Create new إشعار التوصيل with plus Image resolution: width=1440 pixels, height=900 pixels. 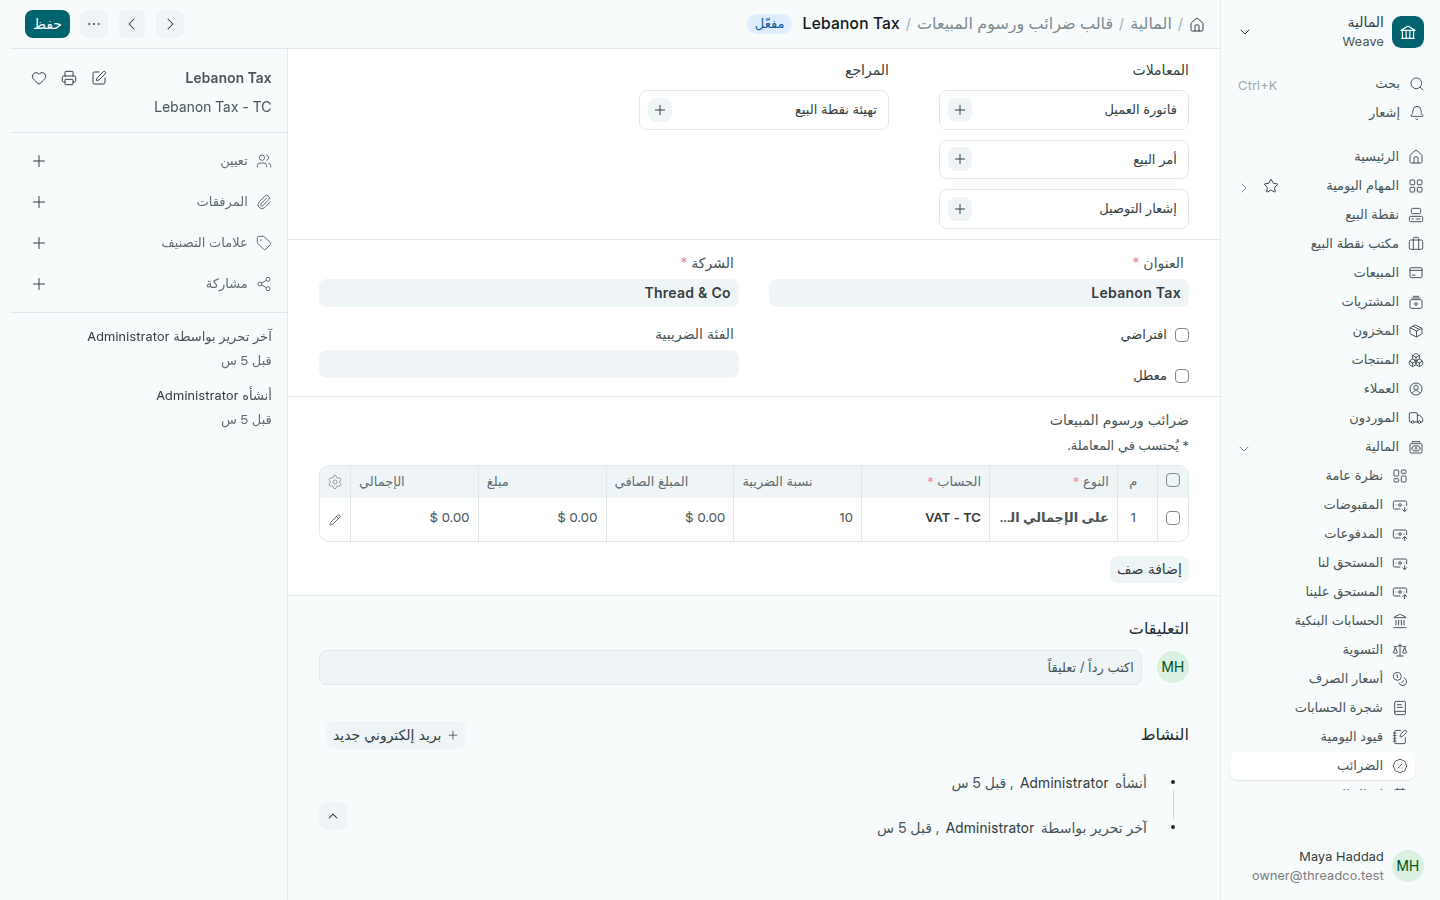click(960, 209)
